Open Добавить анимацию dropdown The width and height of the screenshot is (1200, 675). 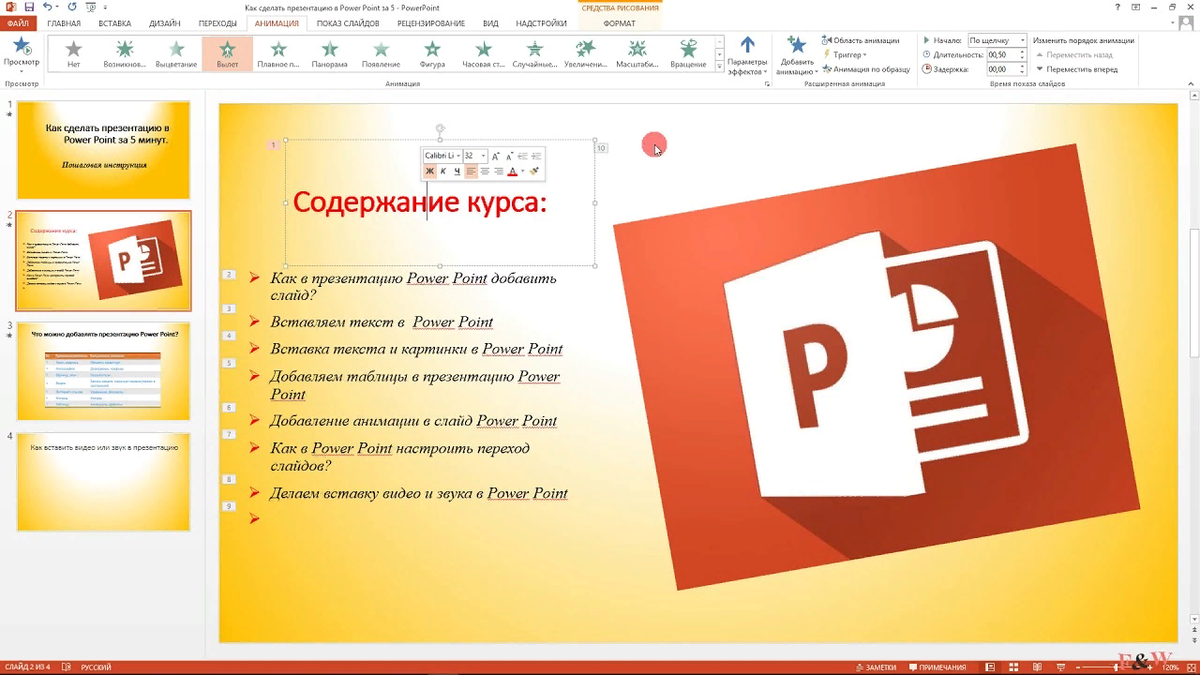pos(797,56)
